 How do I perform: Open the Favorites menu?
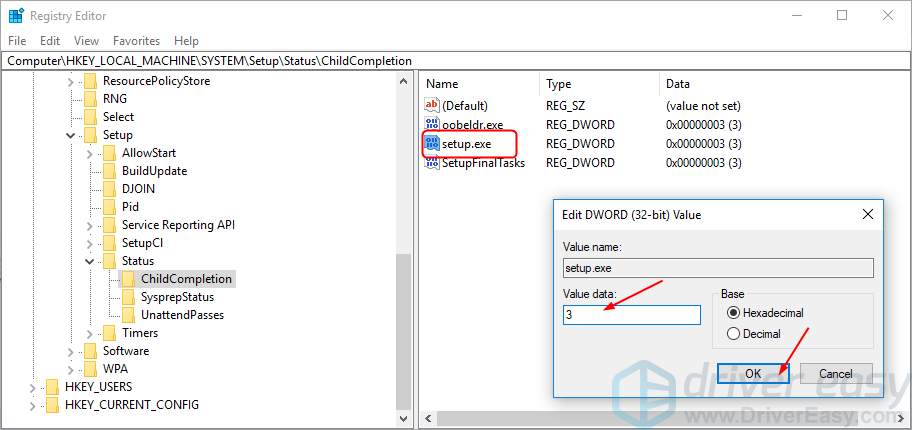[x=137, y=41]
